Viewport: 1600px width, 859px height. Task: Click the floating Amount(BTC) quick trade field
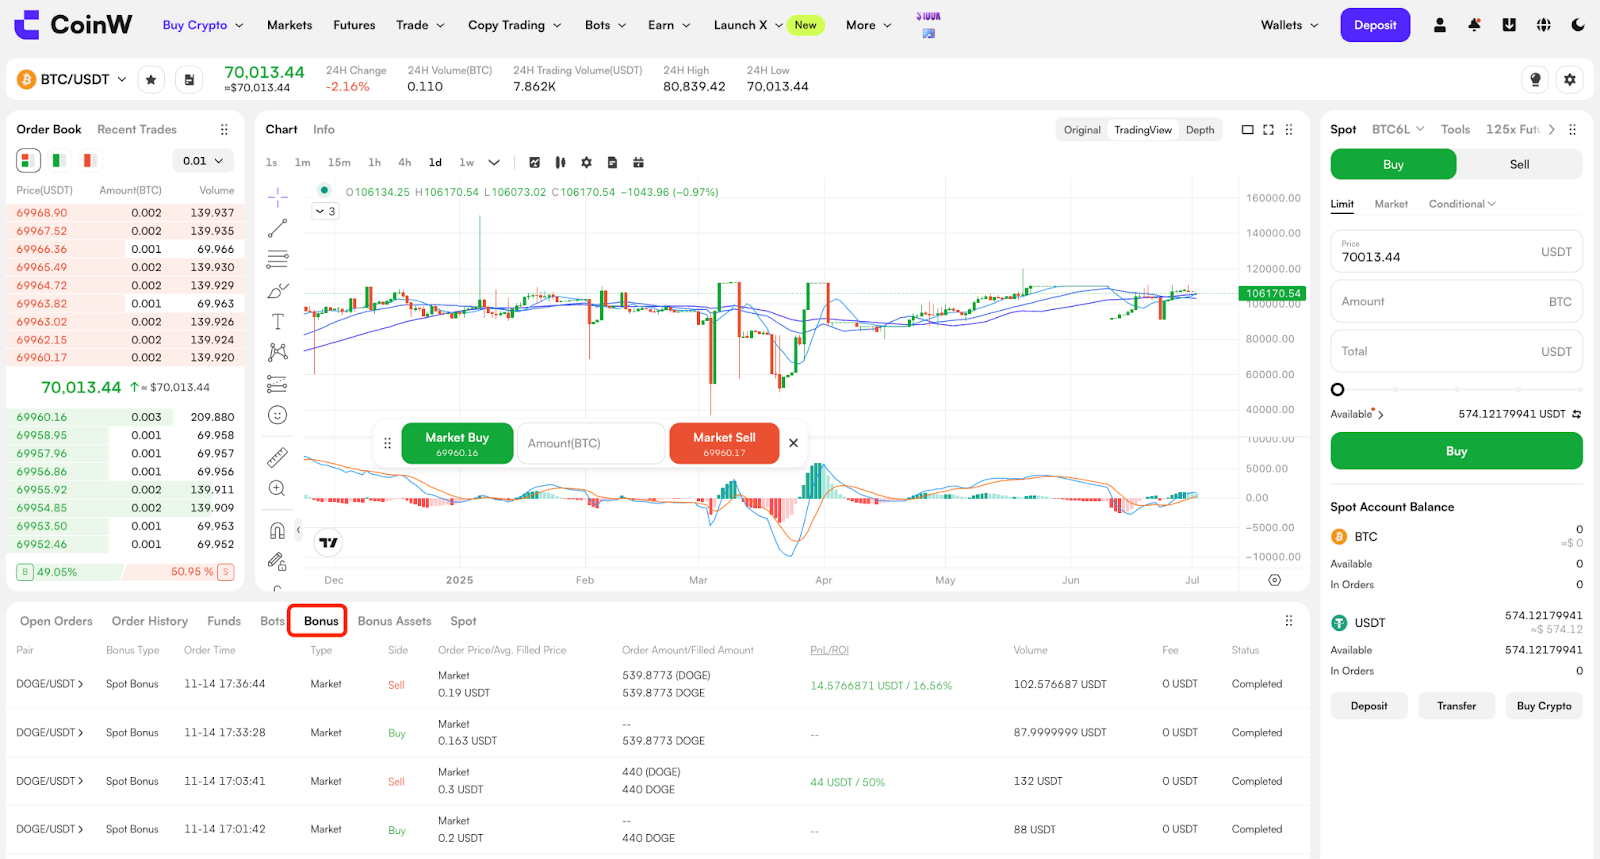coord(591,443)
